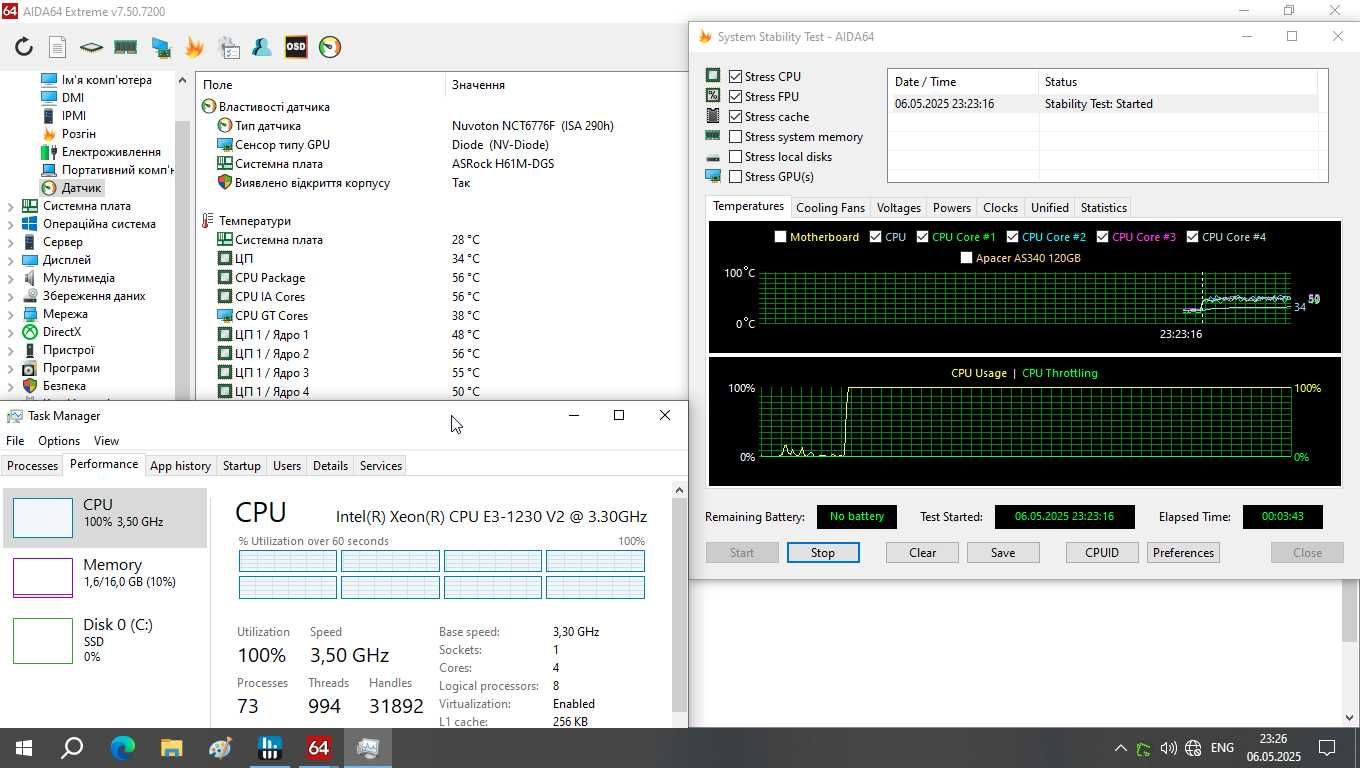Open Preferences in stability test
1360x768 pixels.
1183,553
